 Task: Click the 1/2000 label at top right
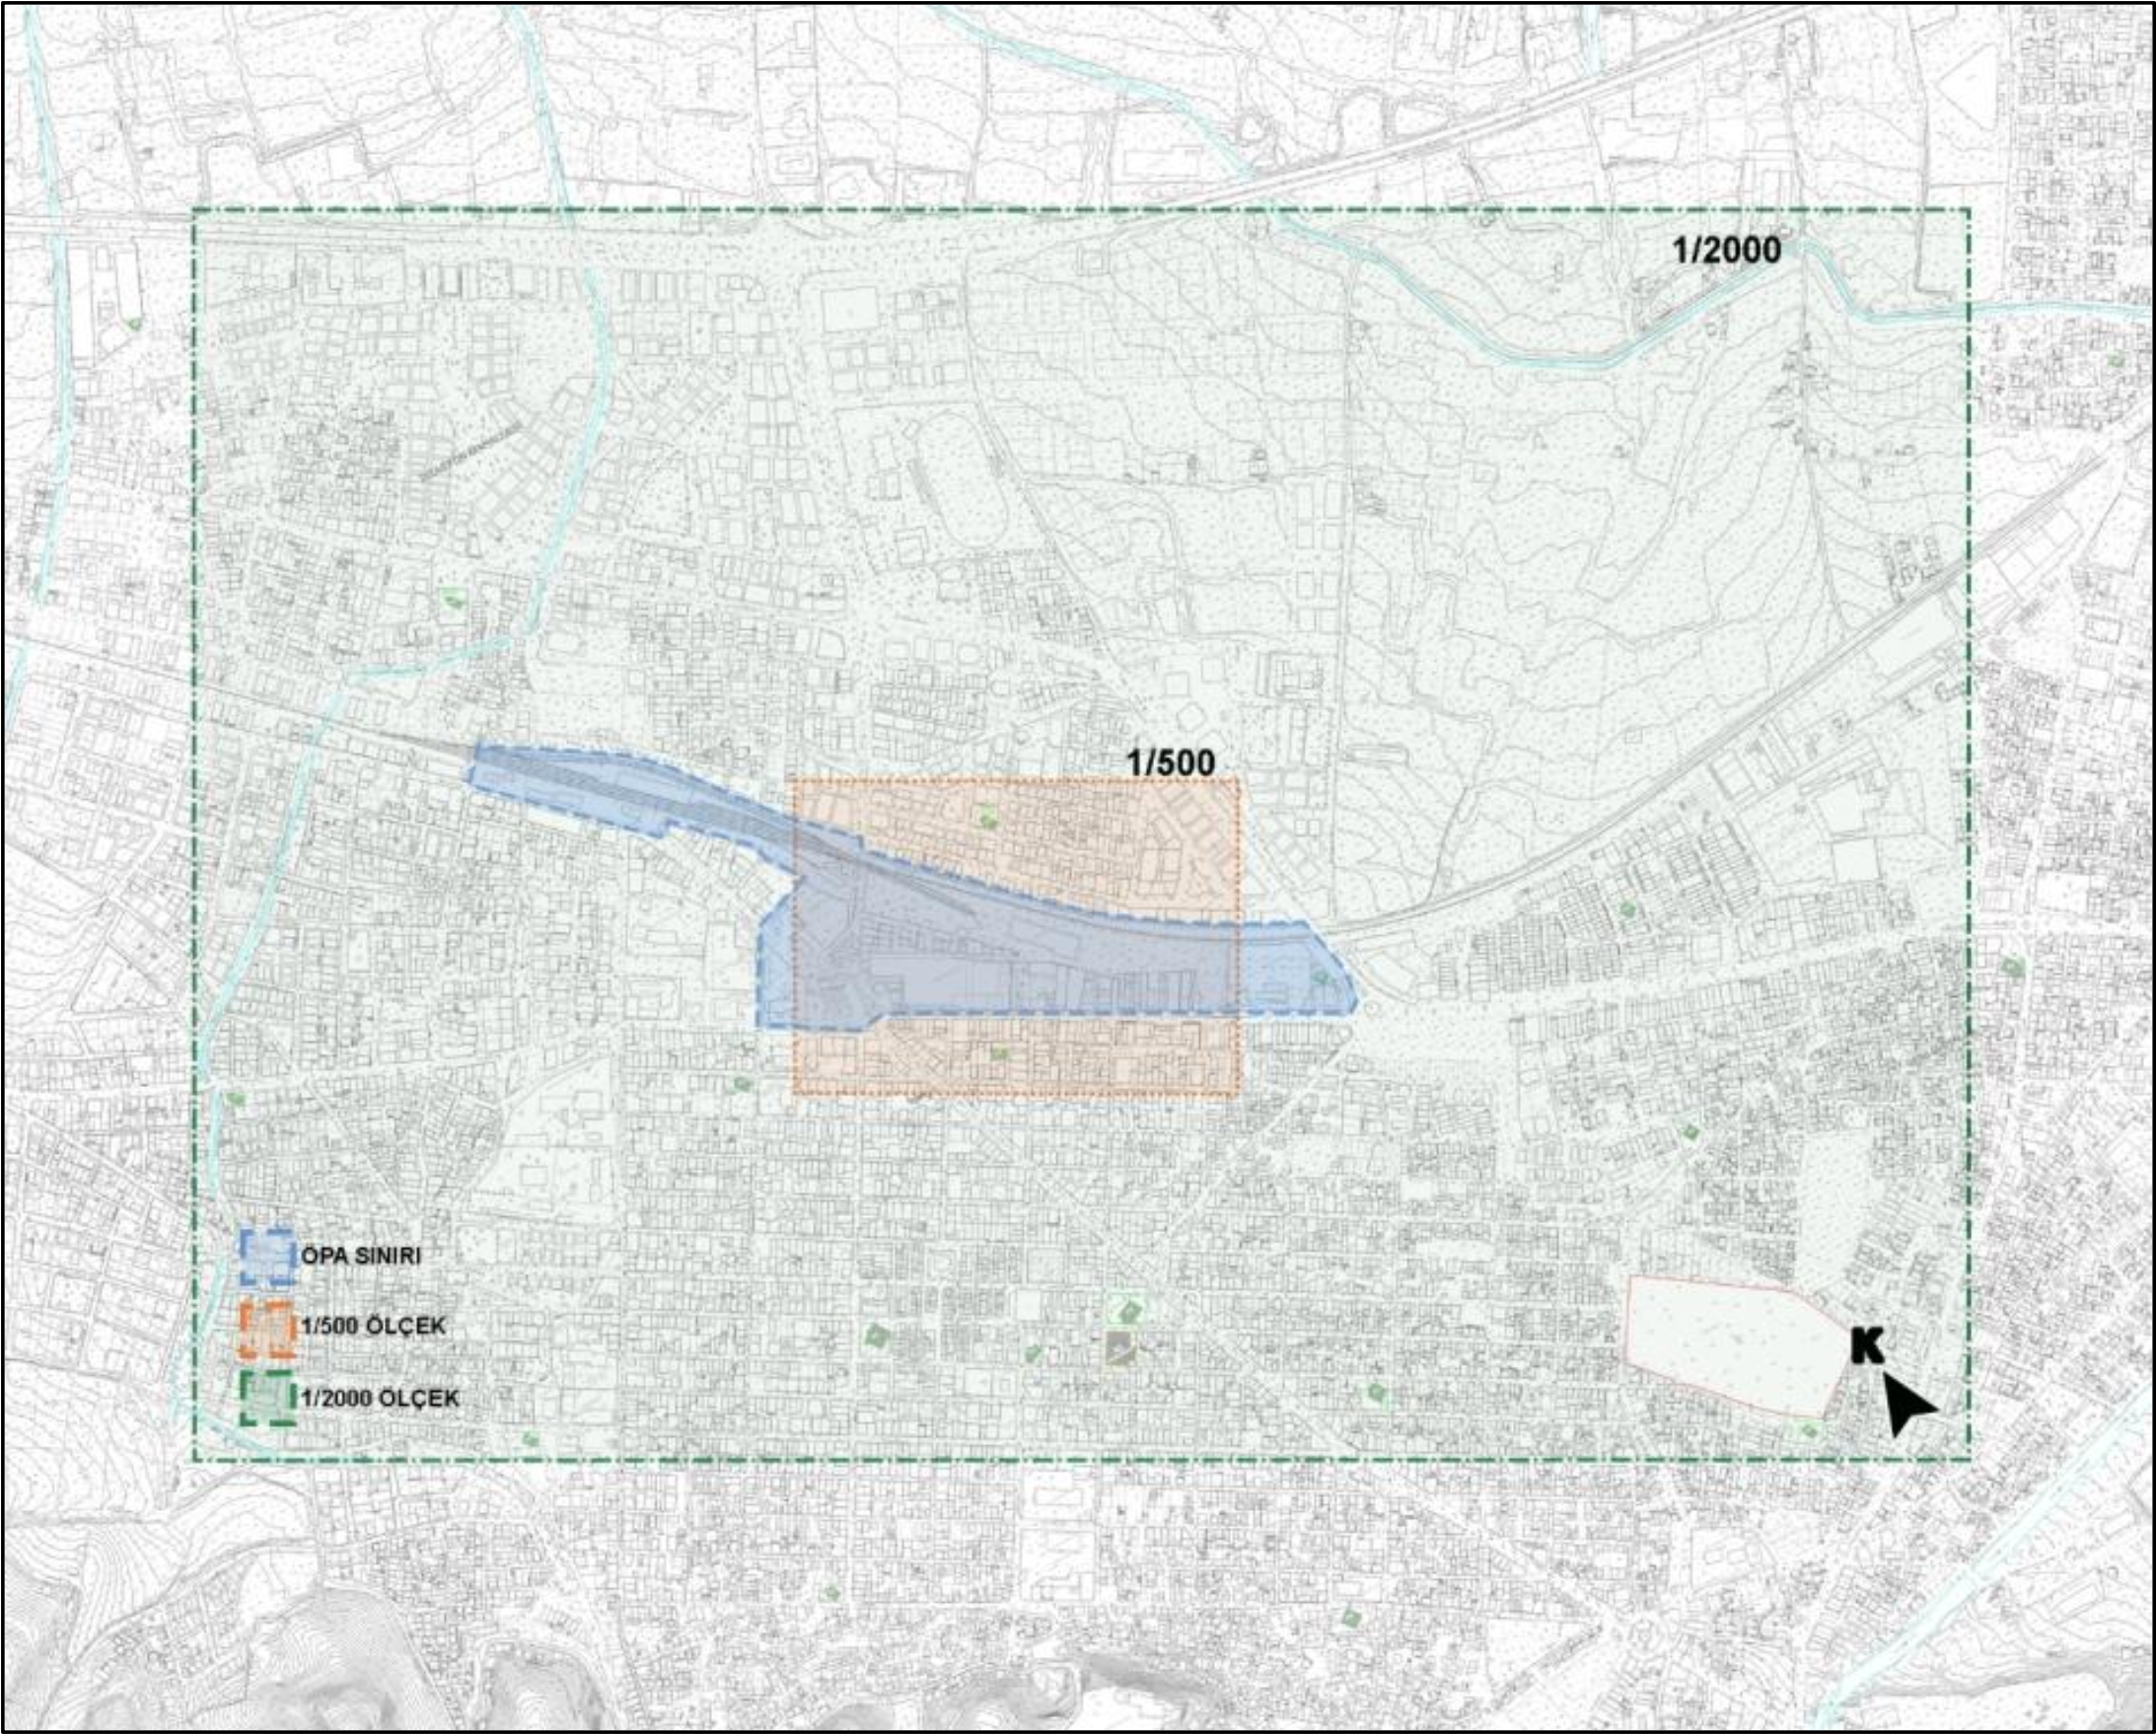(x=1727, y=250)
